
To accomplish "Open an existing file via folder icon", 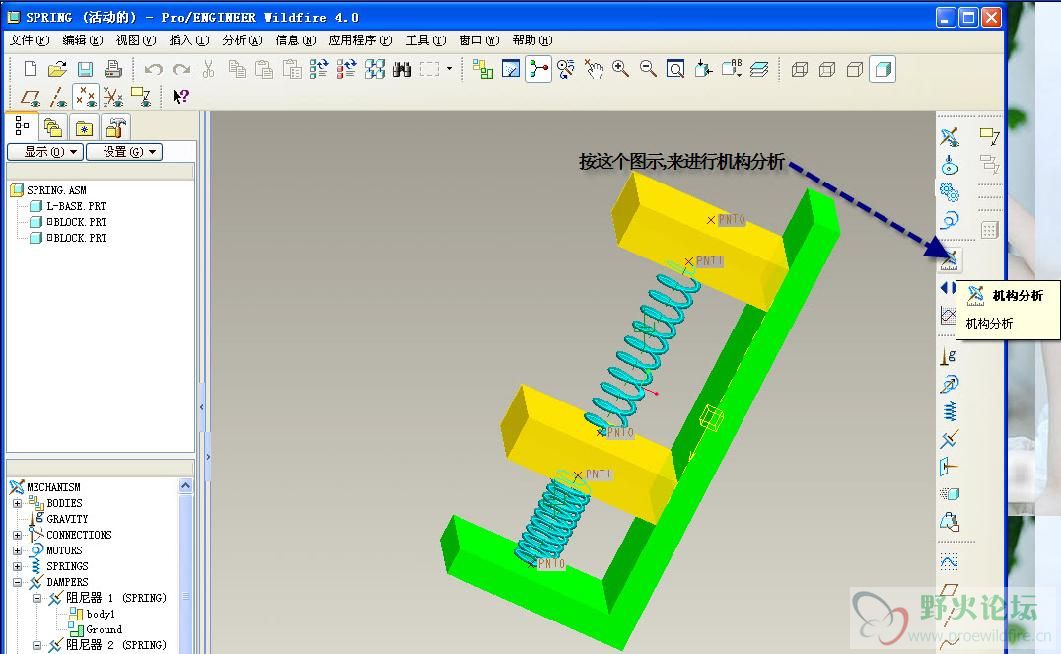I will pos(58,69).
